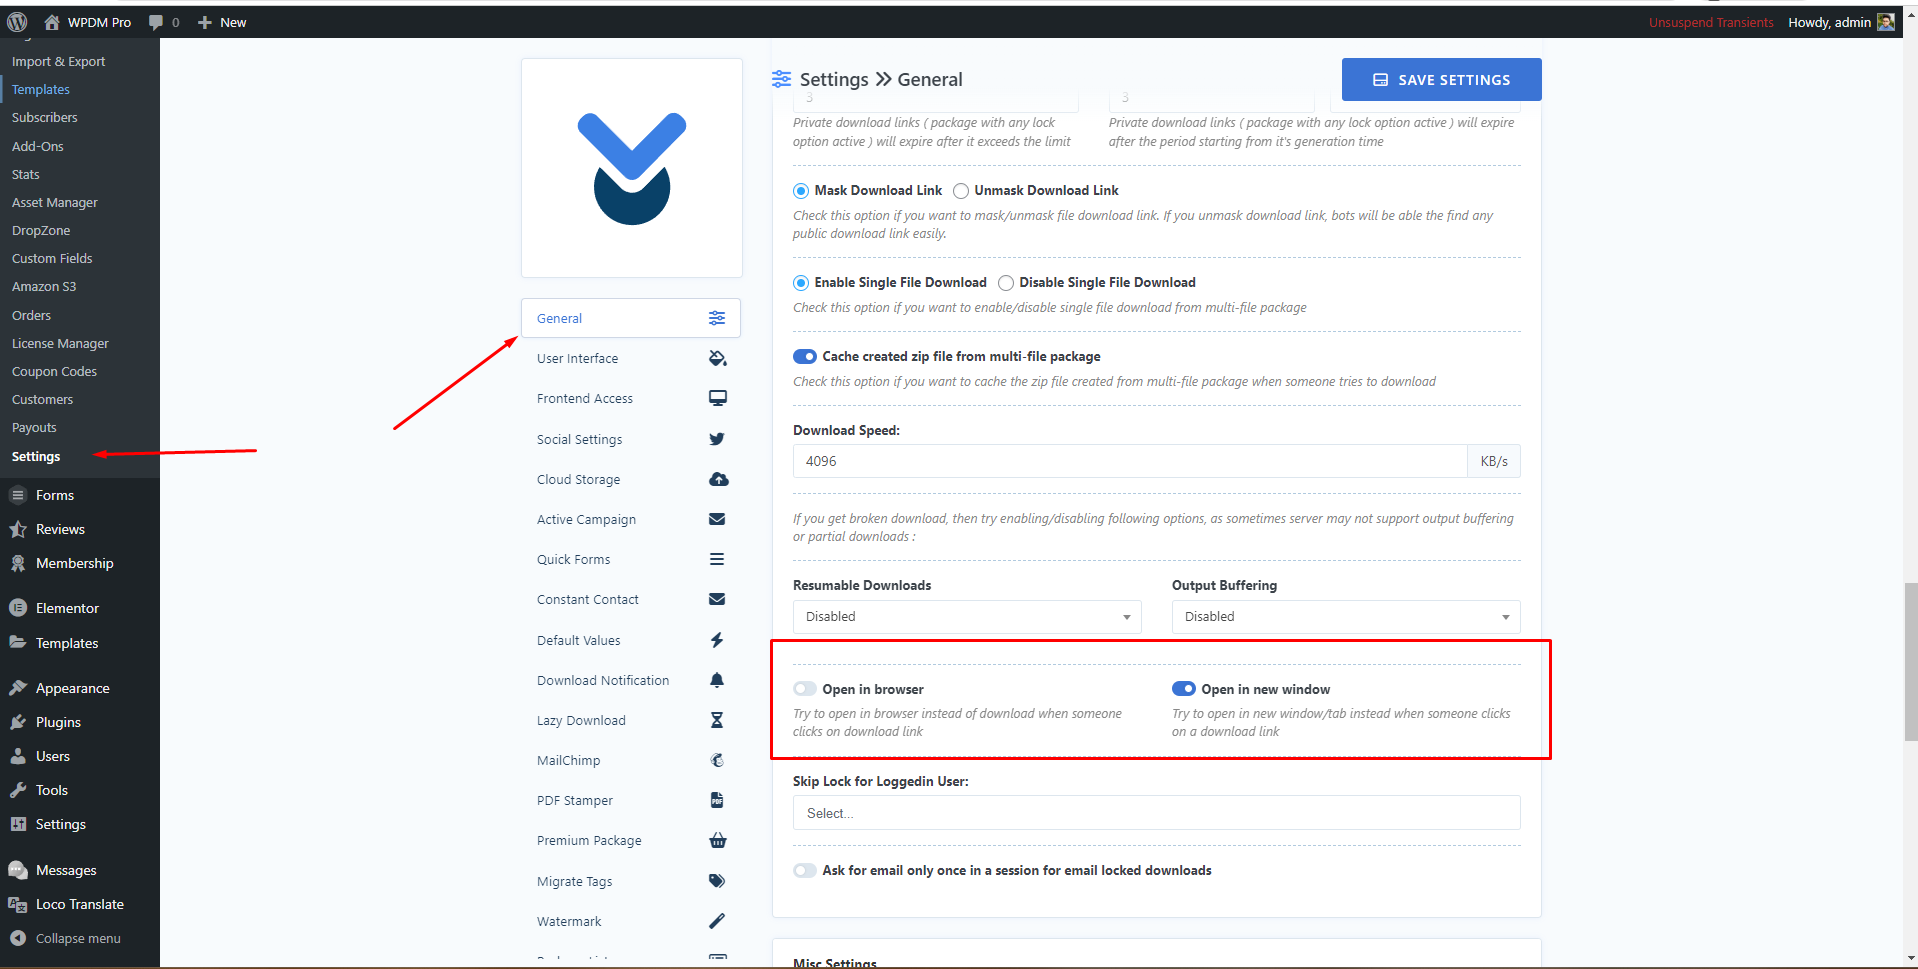Click the General tab sliders icon

(x=717, y=318)
